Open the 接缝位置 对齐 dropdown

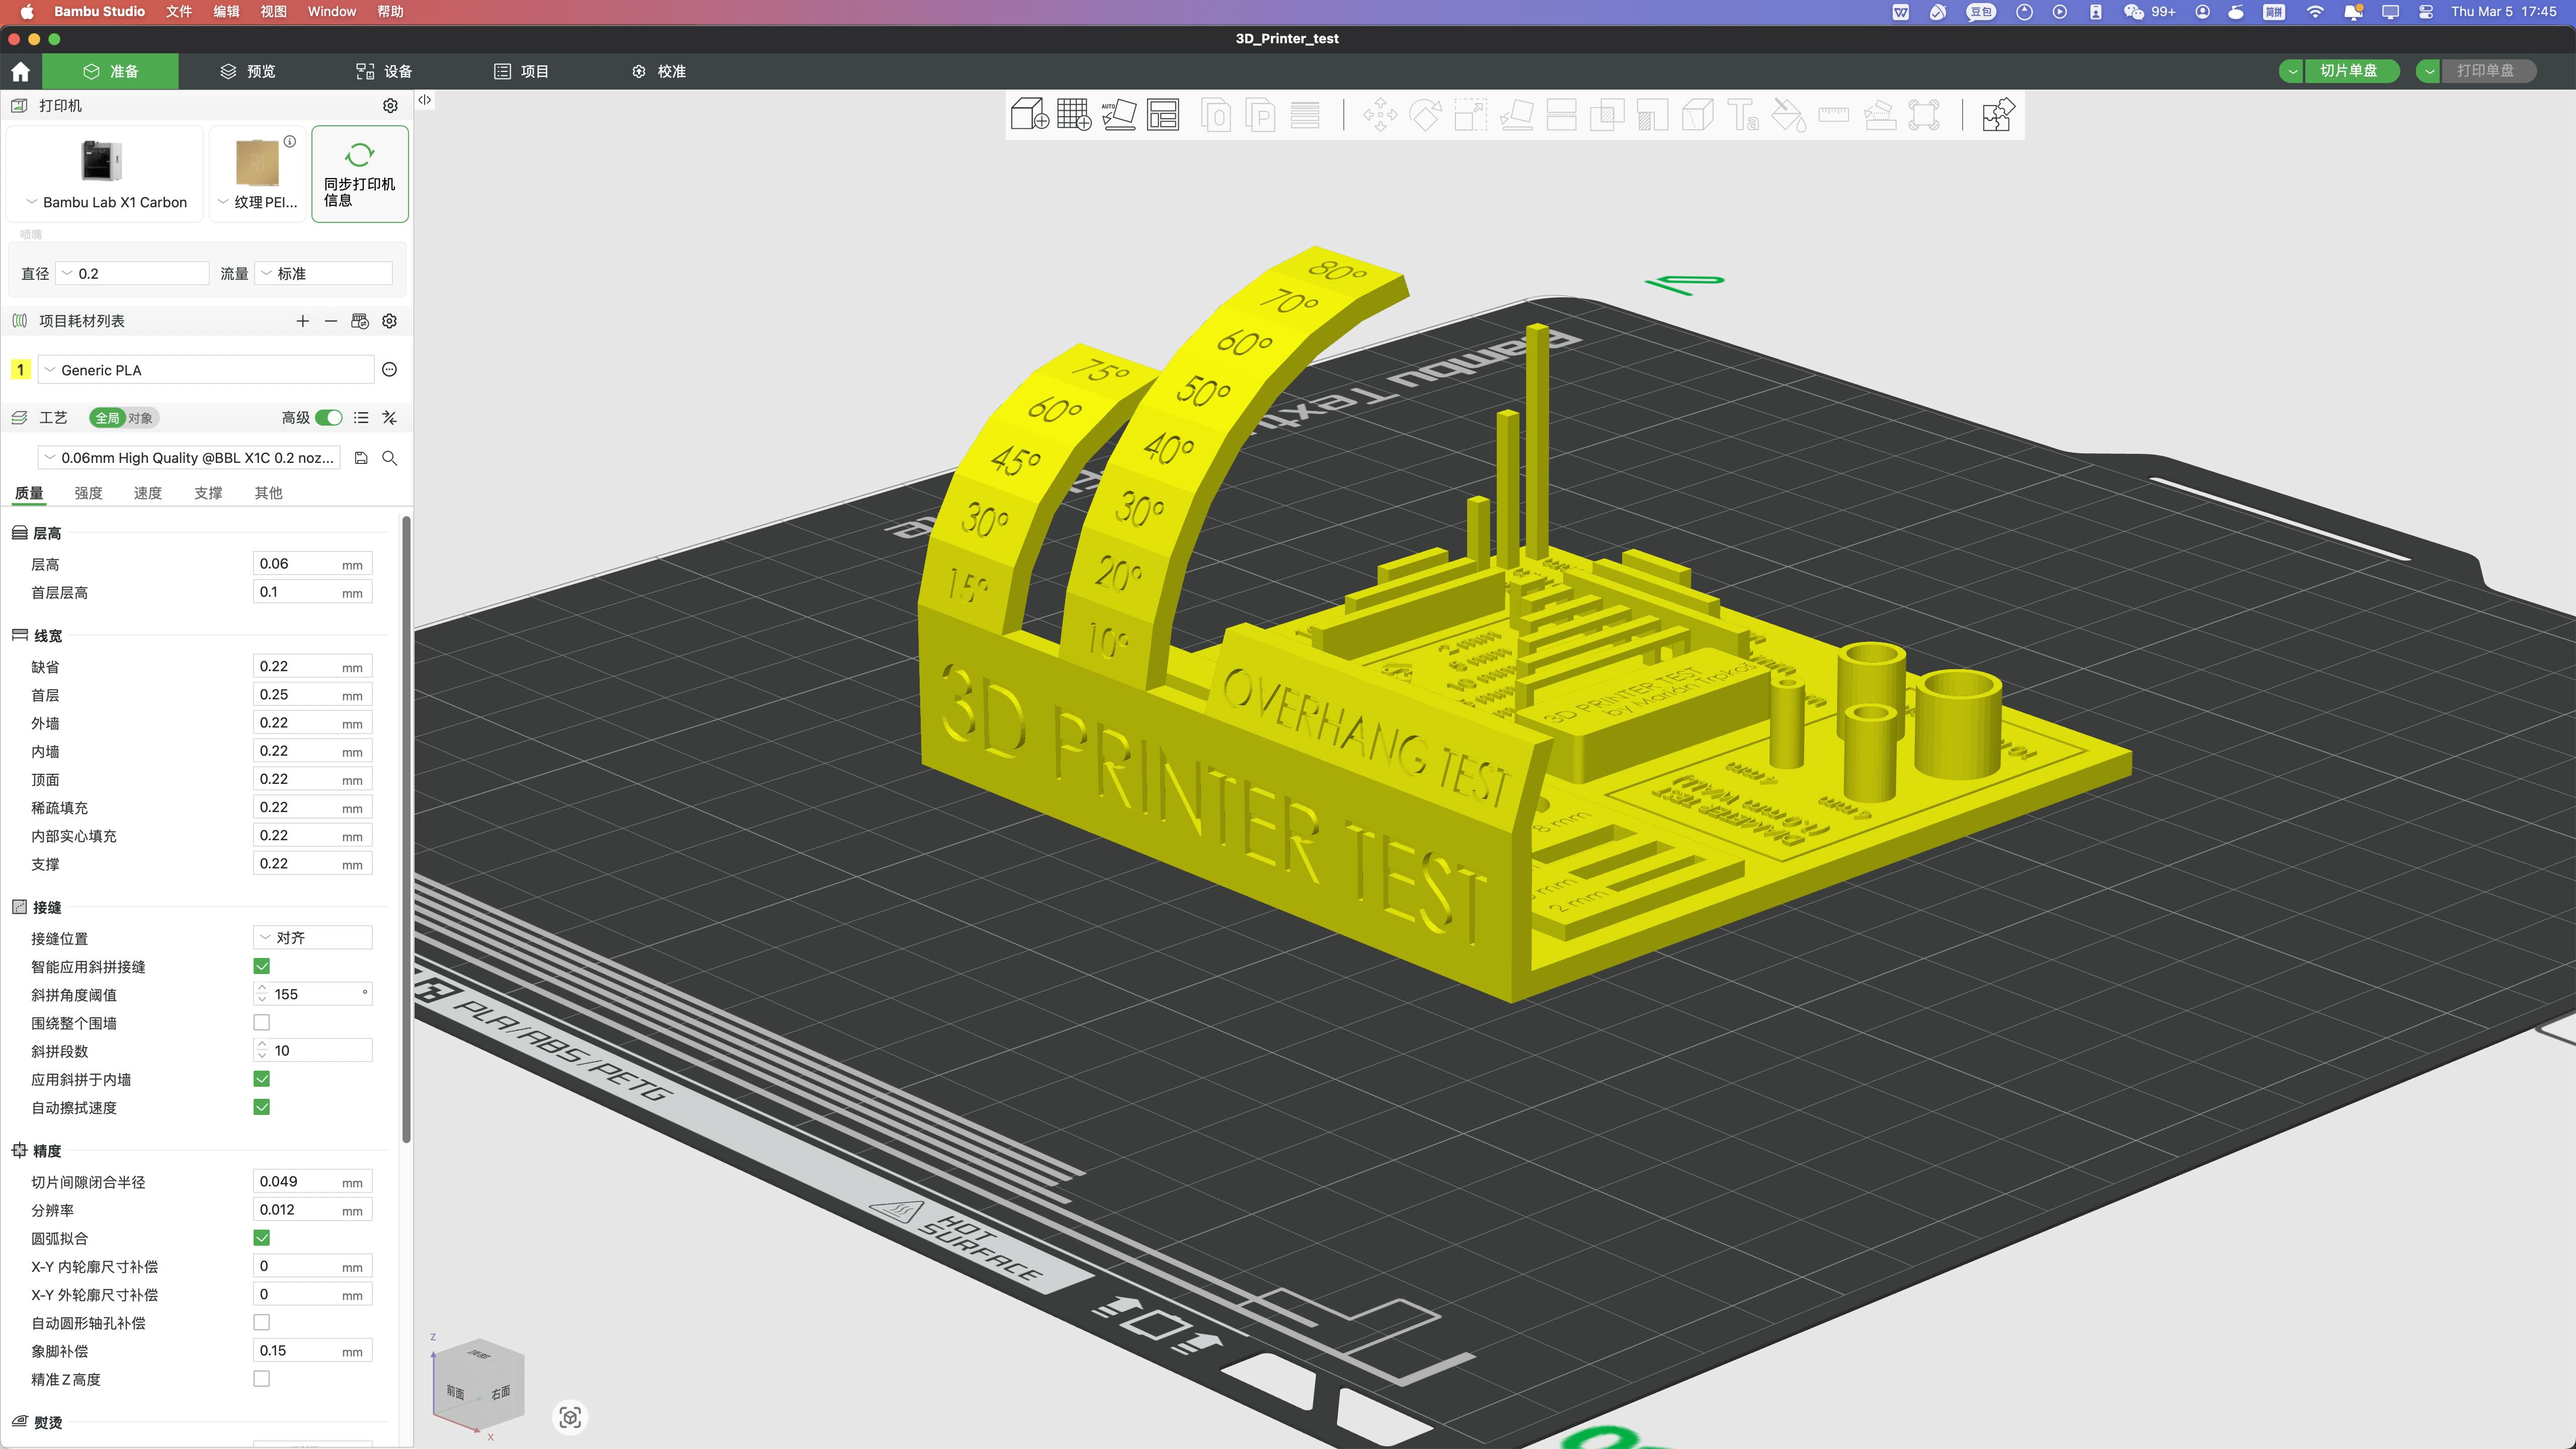click(311, 937)
